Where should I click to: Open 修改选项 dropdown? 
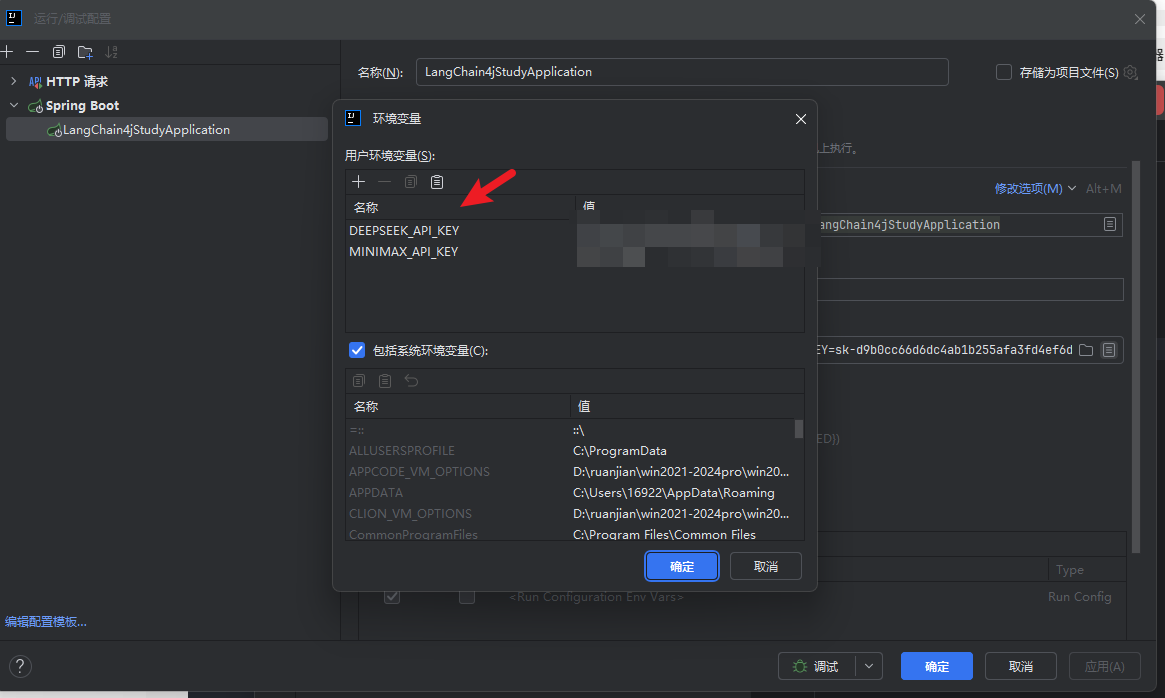coord(1035,189)
